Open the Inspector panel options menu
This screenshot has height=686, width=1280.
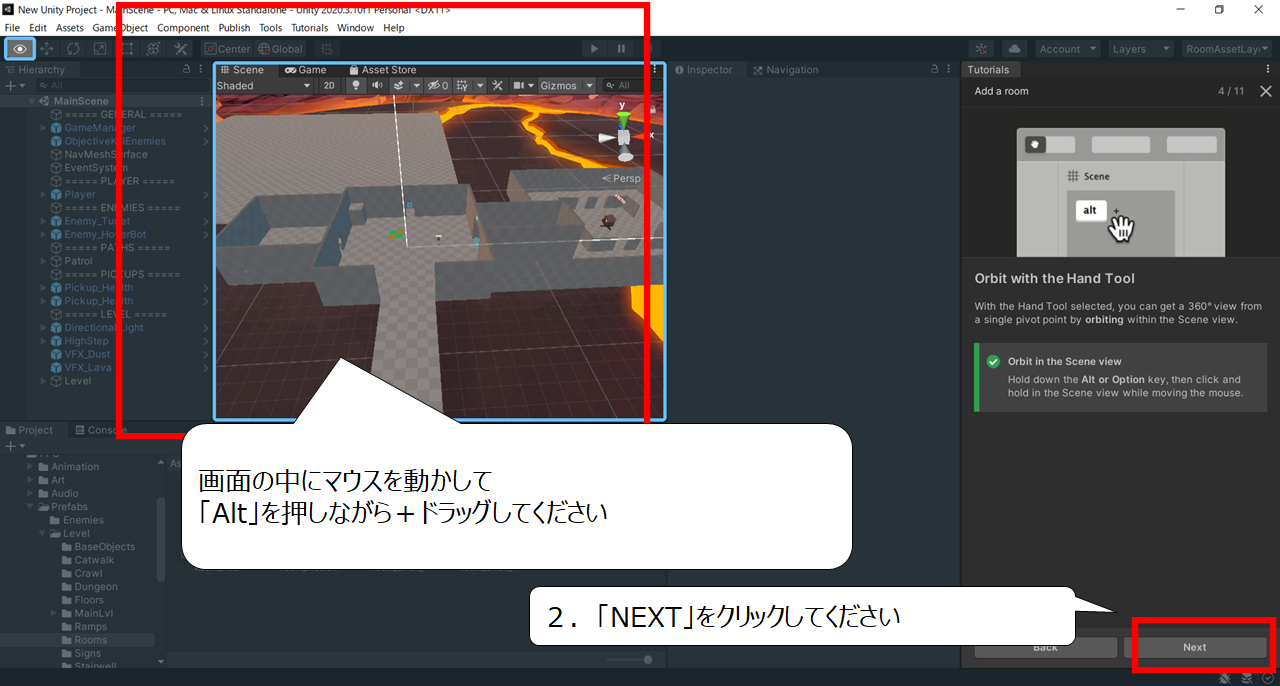950,70
